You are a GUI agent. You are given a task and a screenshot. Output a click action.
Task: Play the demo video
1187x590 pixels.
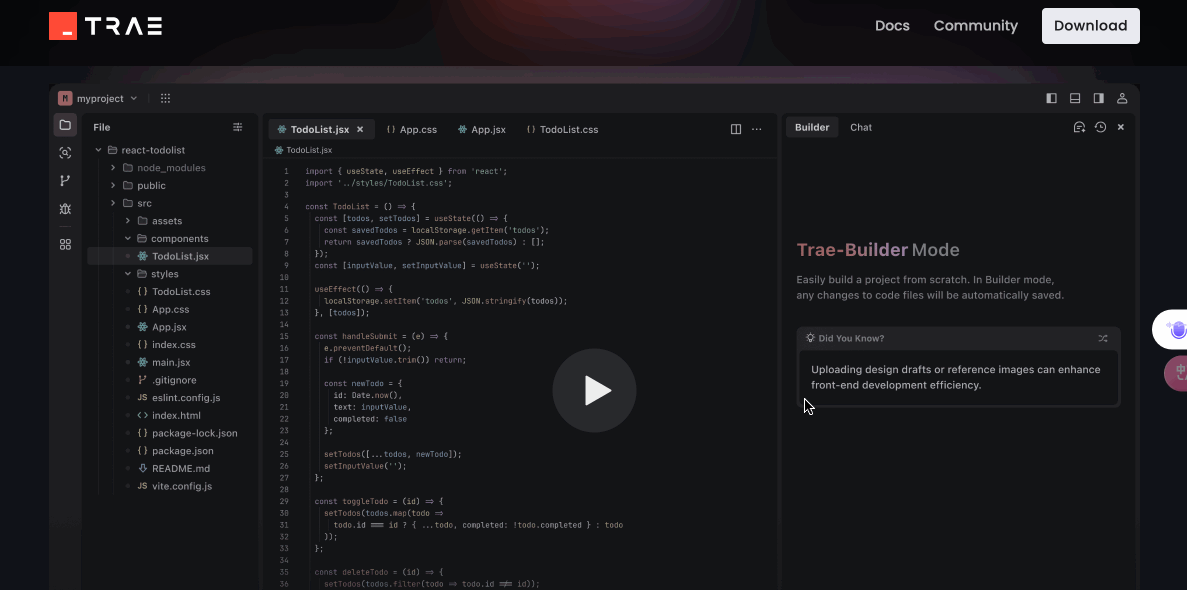tap(594, 391)
